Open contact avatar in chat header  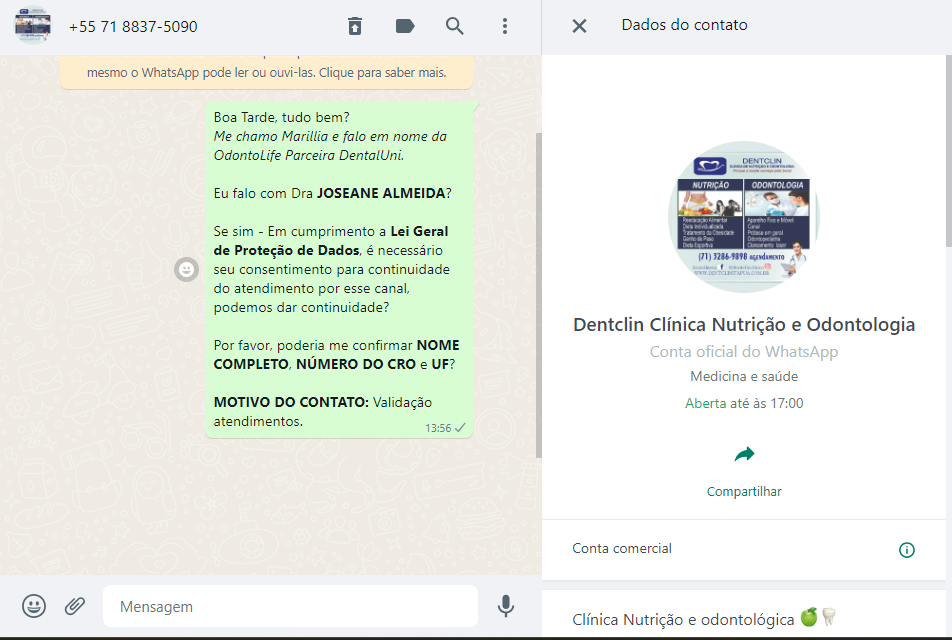(x=33, y=26)
